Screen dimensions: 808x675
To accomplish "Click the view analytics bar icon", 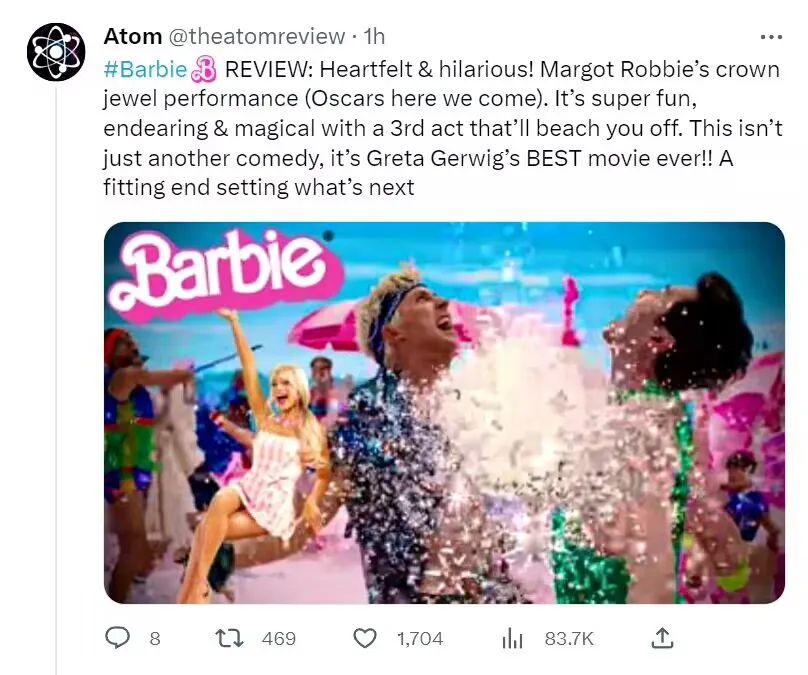I will click(513, 637).
